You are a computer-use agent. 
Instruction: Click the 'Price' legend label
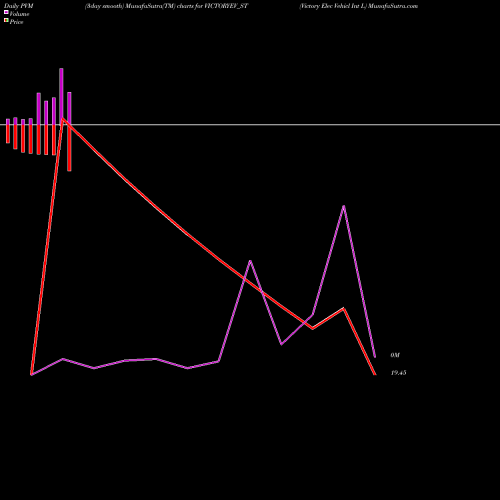coord(16,22)
